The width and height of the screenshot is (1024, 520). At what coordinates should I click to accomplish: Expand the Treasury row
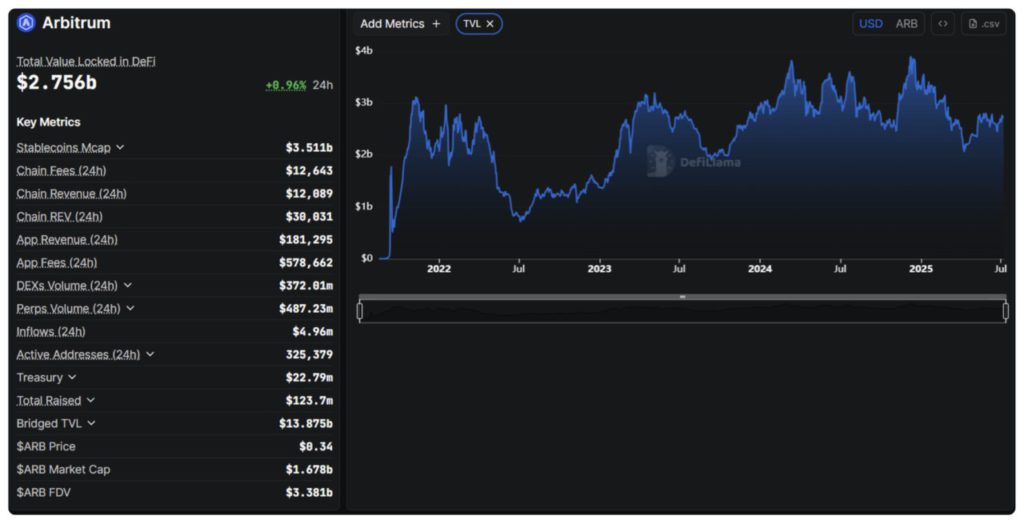(x=72, y=378)
